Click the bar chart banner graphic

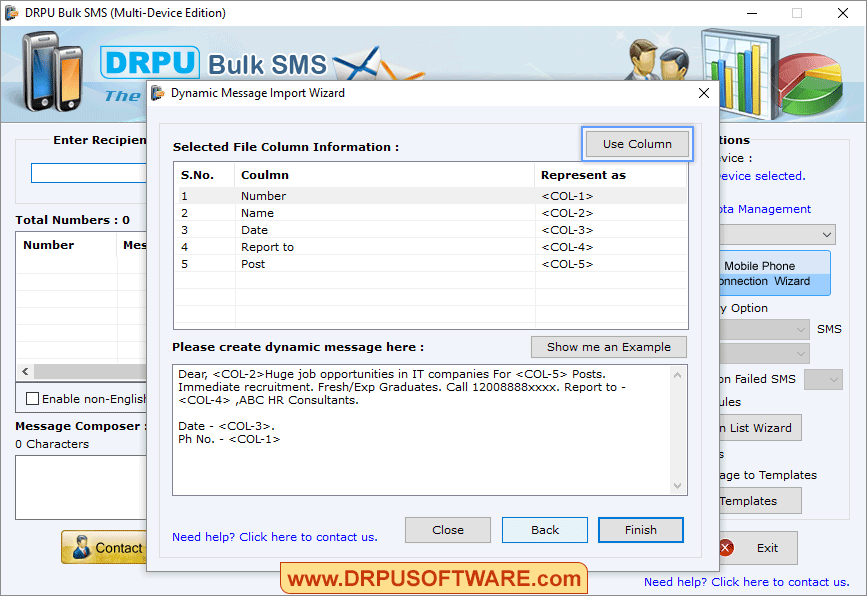[x=739, y=72]
